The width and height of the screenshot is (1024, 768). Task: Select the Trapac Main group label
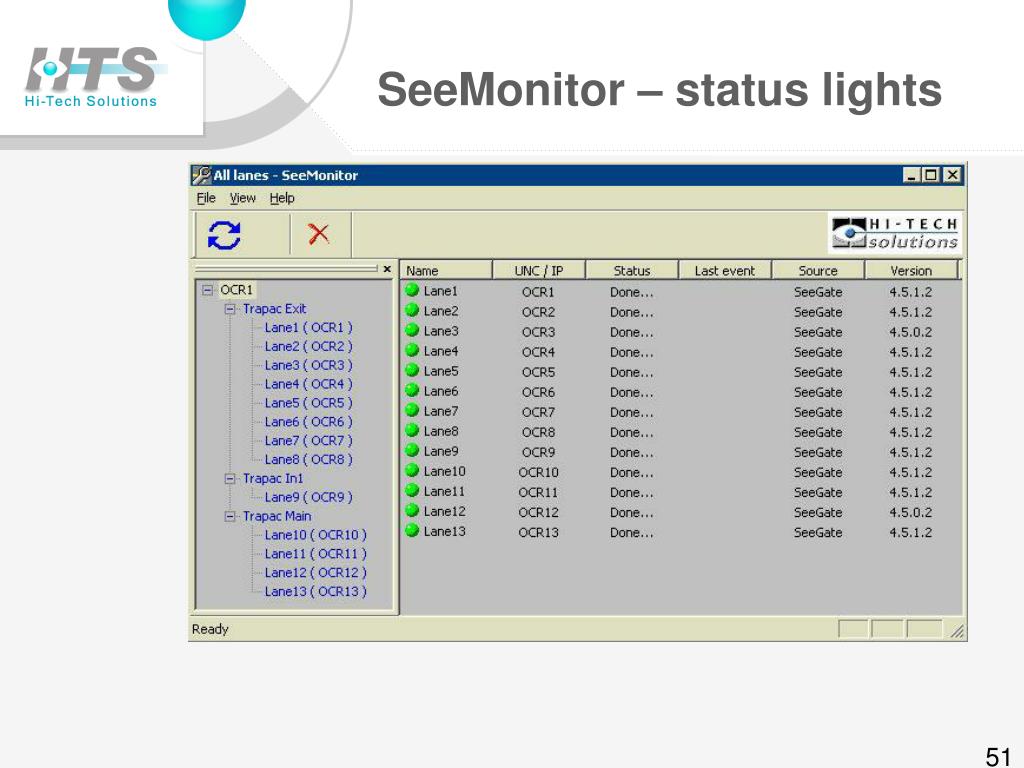(277, 517)
